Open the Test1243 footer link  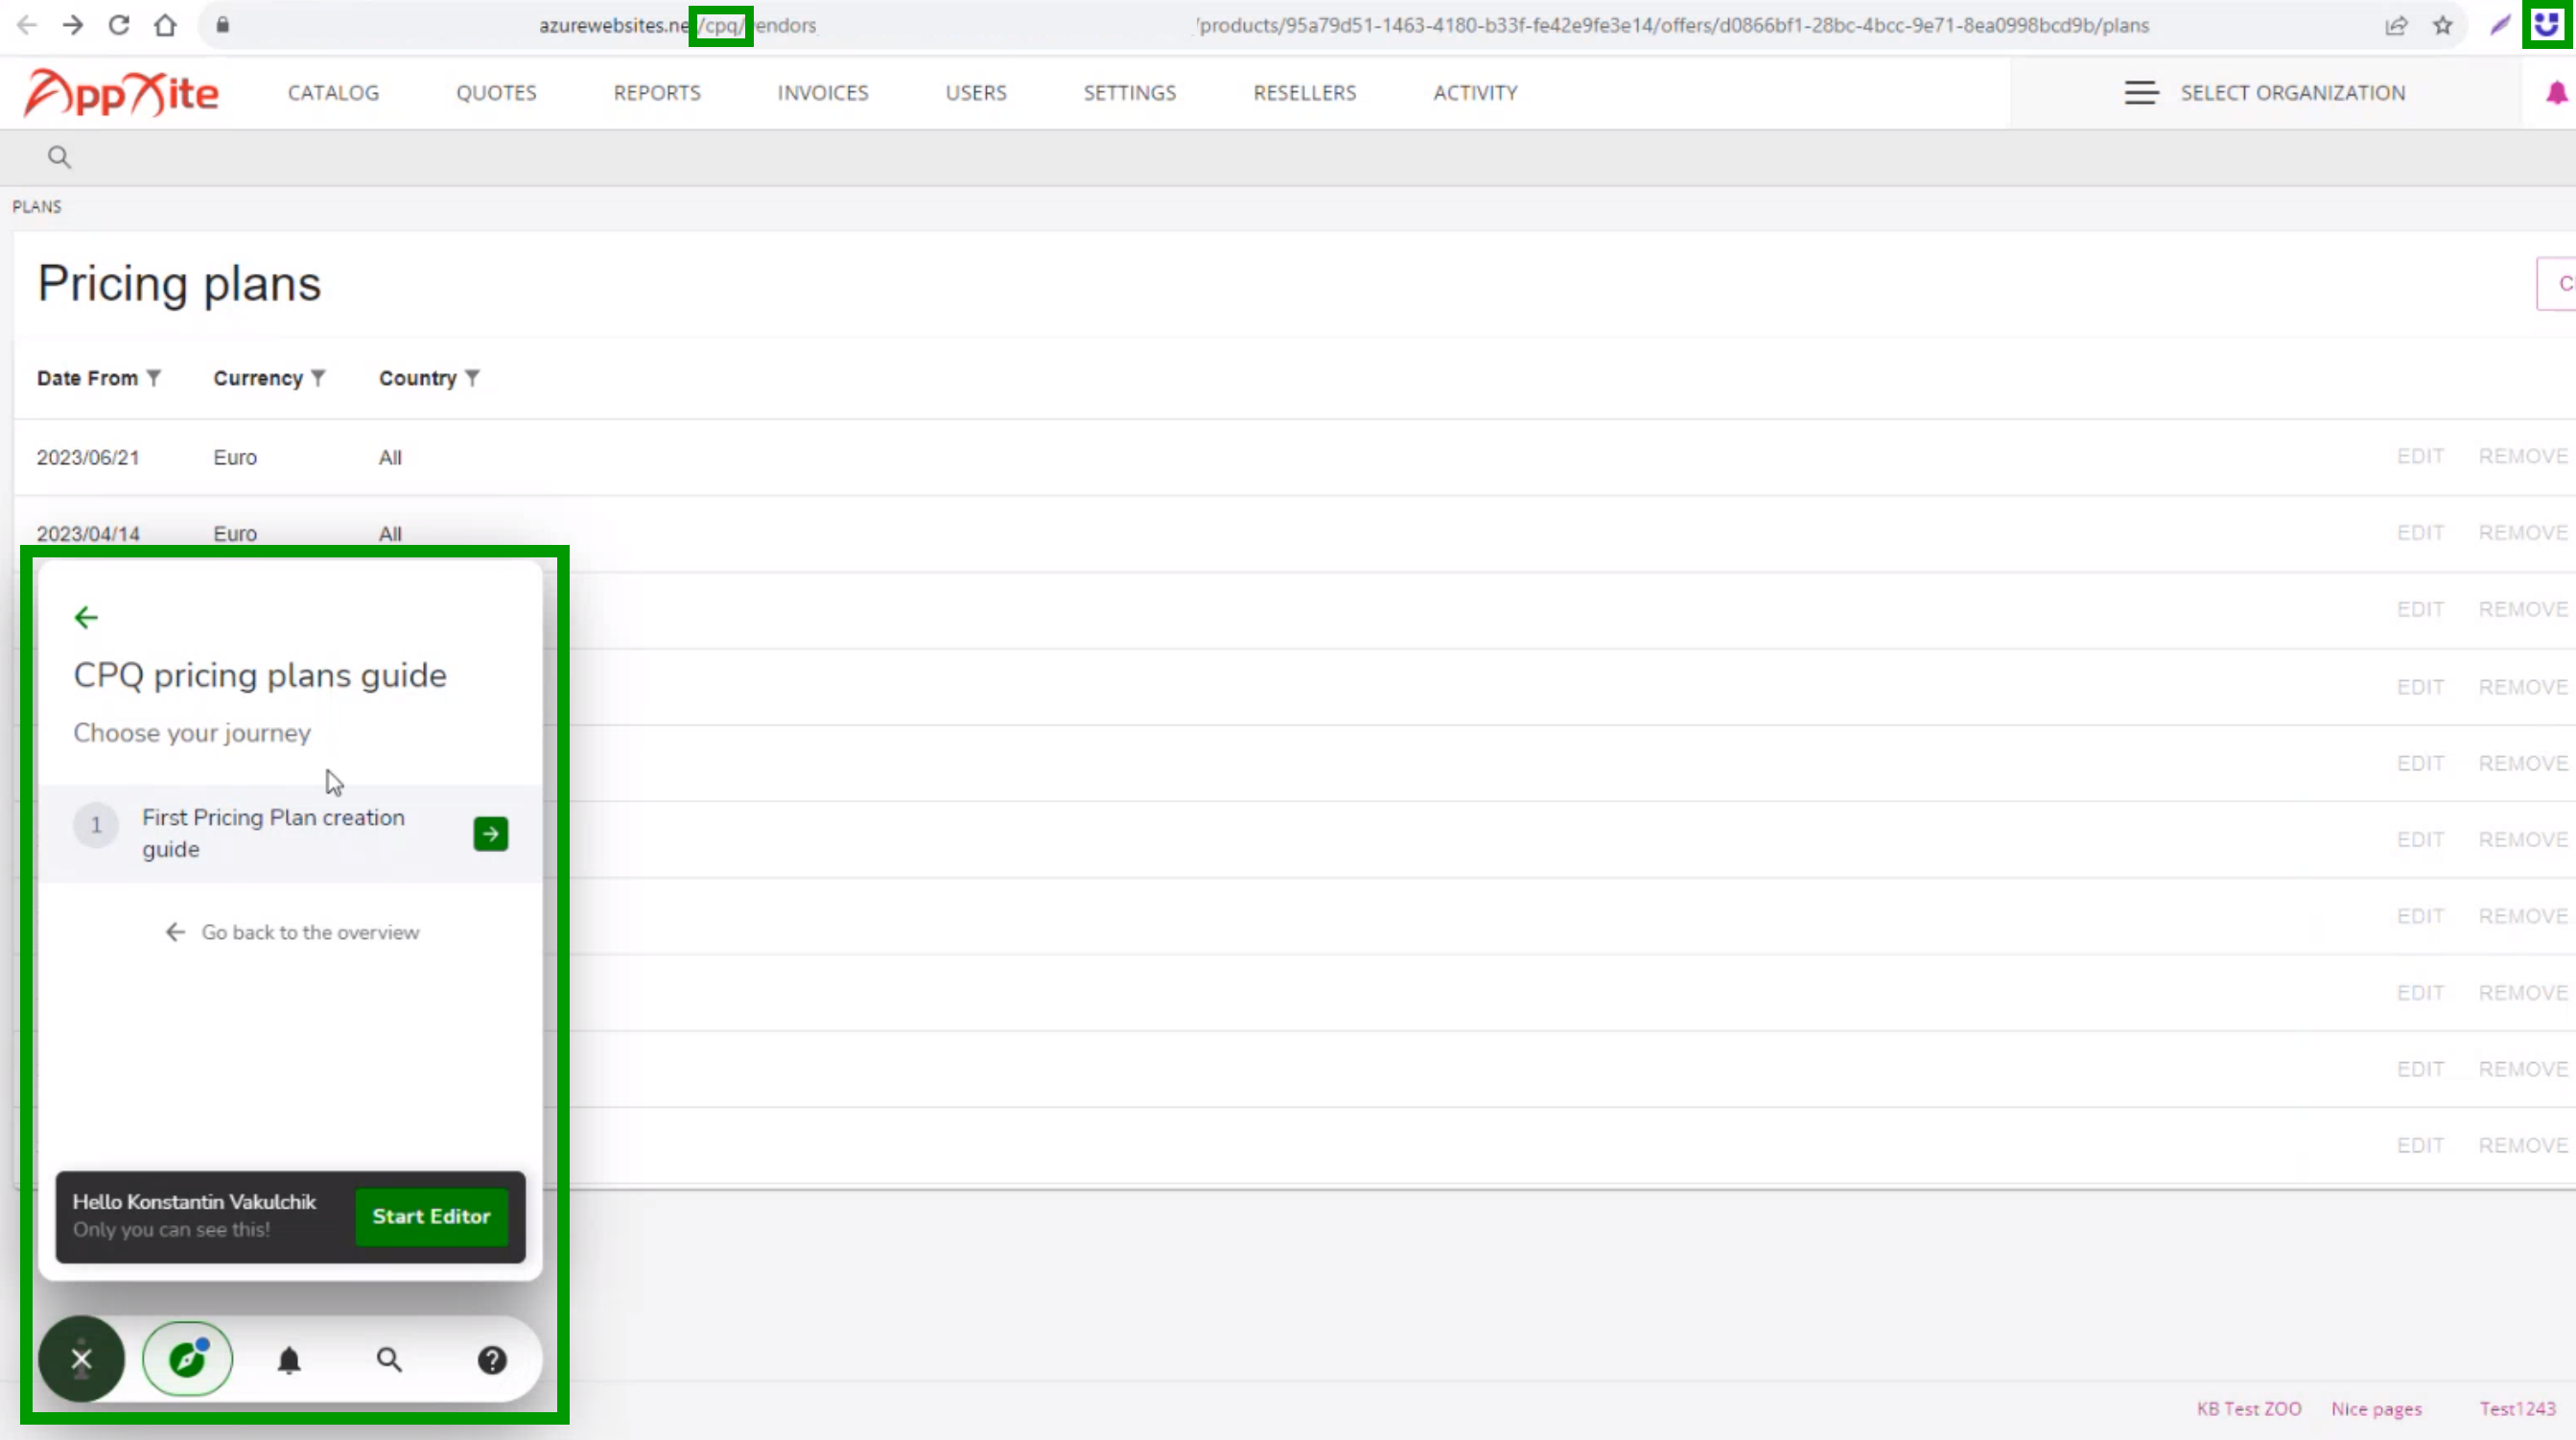2517,1408
